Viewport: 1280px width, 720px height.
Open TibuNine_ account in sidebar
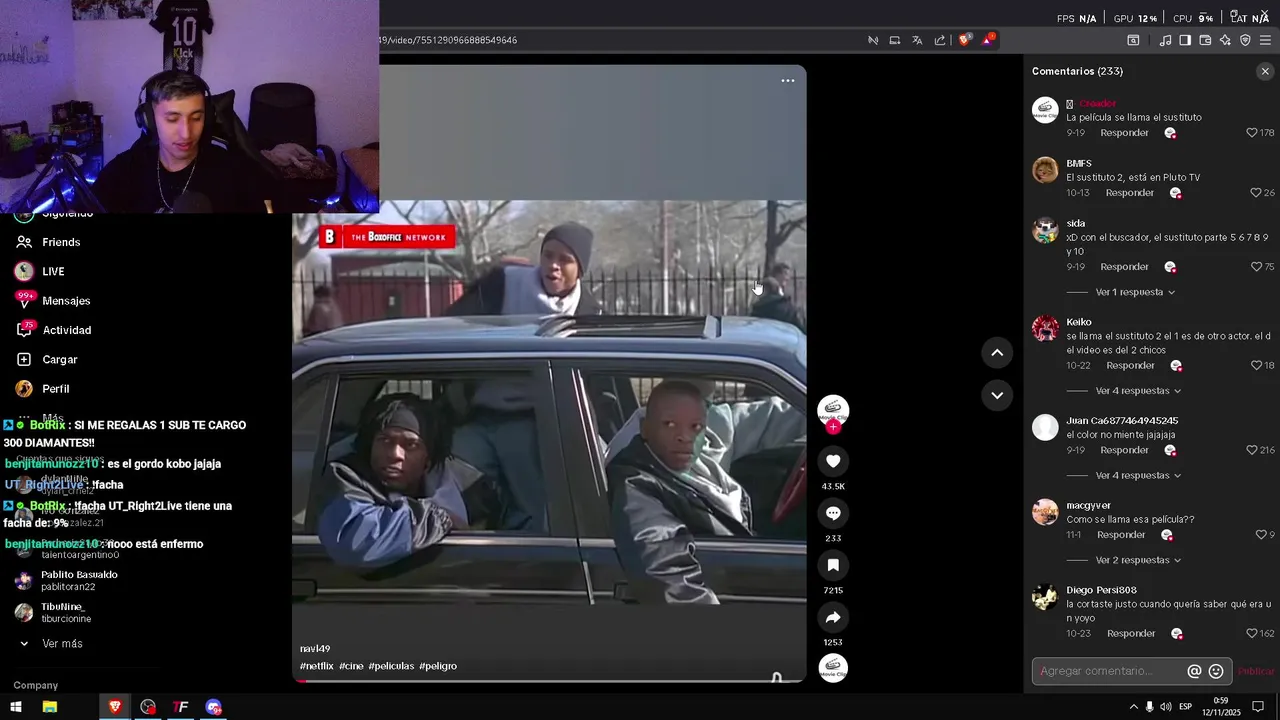coord(53,613)
